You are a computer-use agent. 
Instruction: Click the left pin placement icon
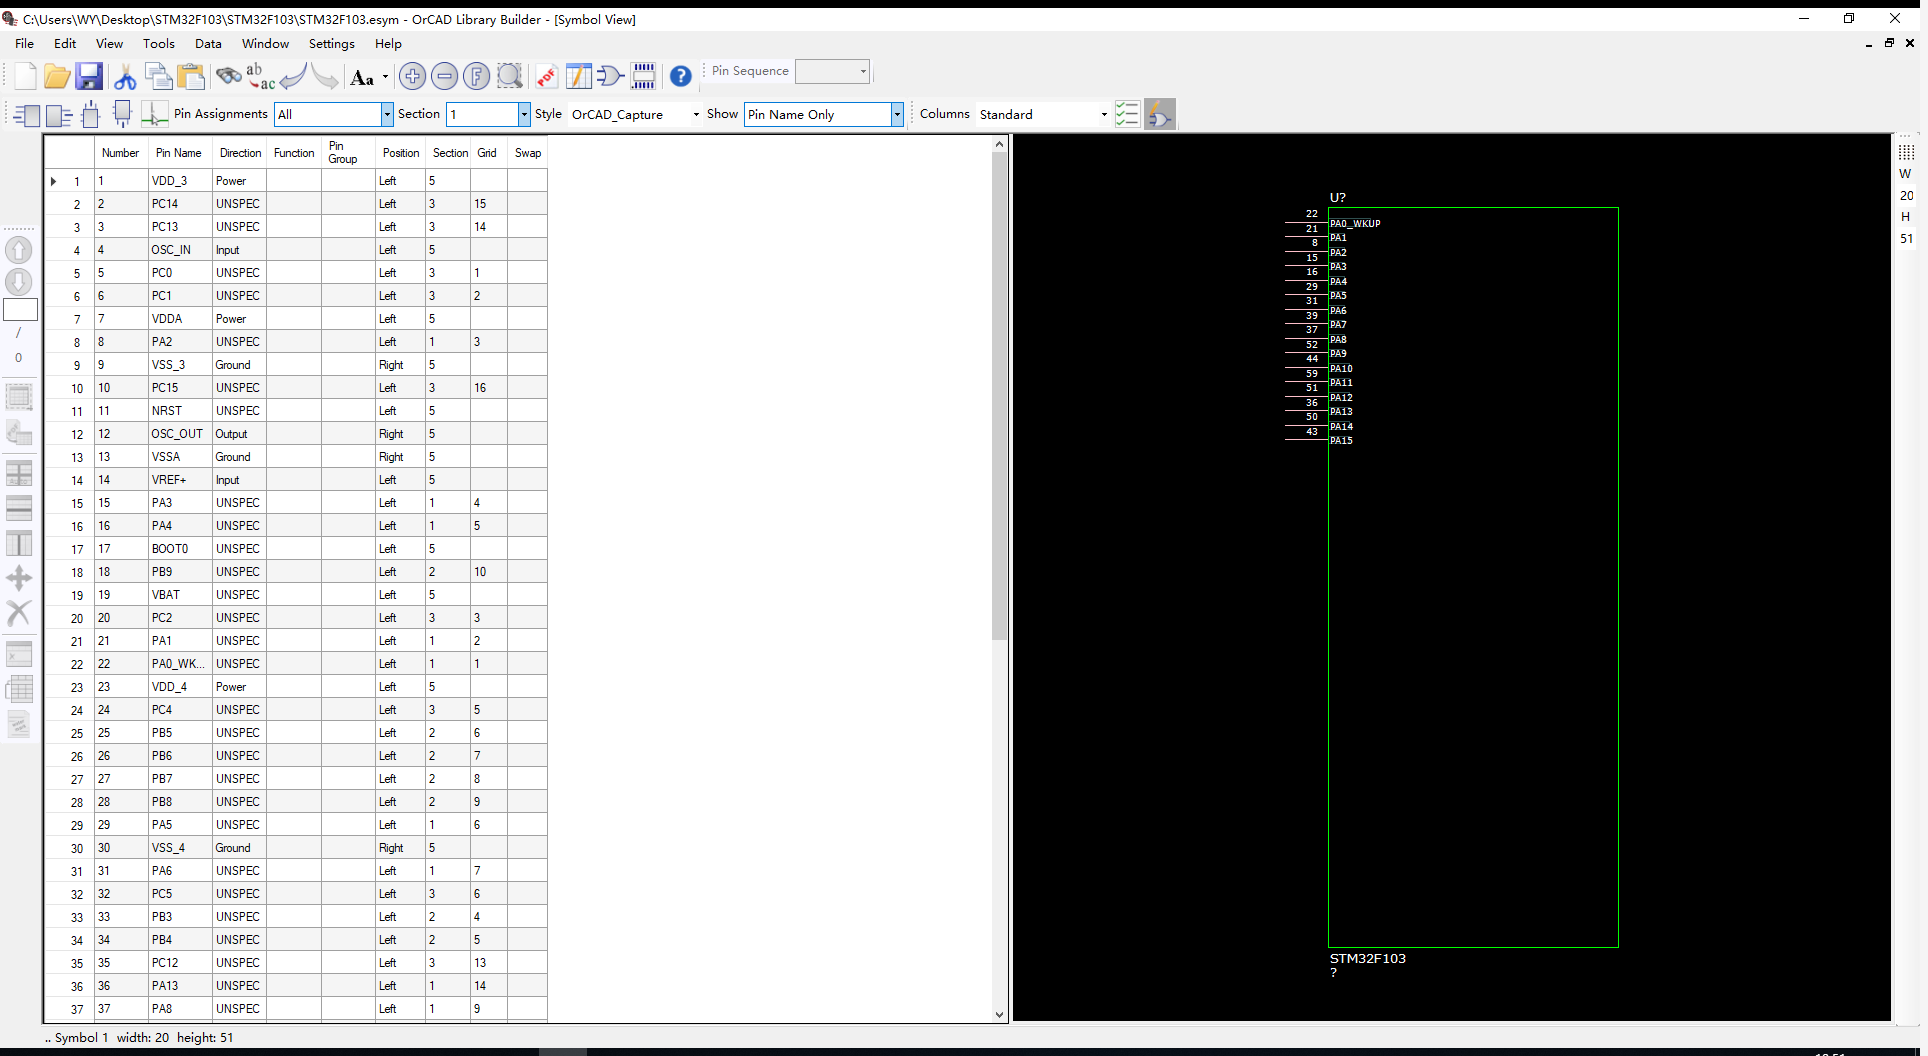pyautogui.click(x=24, y=114)
